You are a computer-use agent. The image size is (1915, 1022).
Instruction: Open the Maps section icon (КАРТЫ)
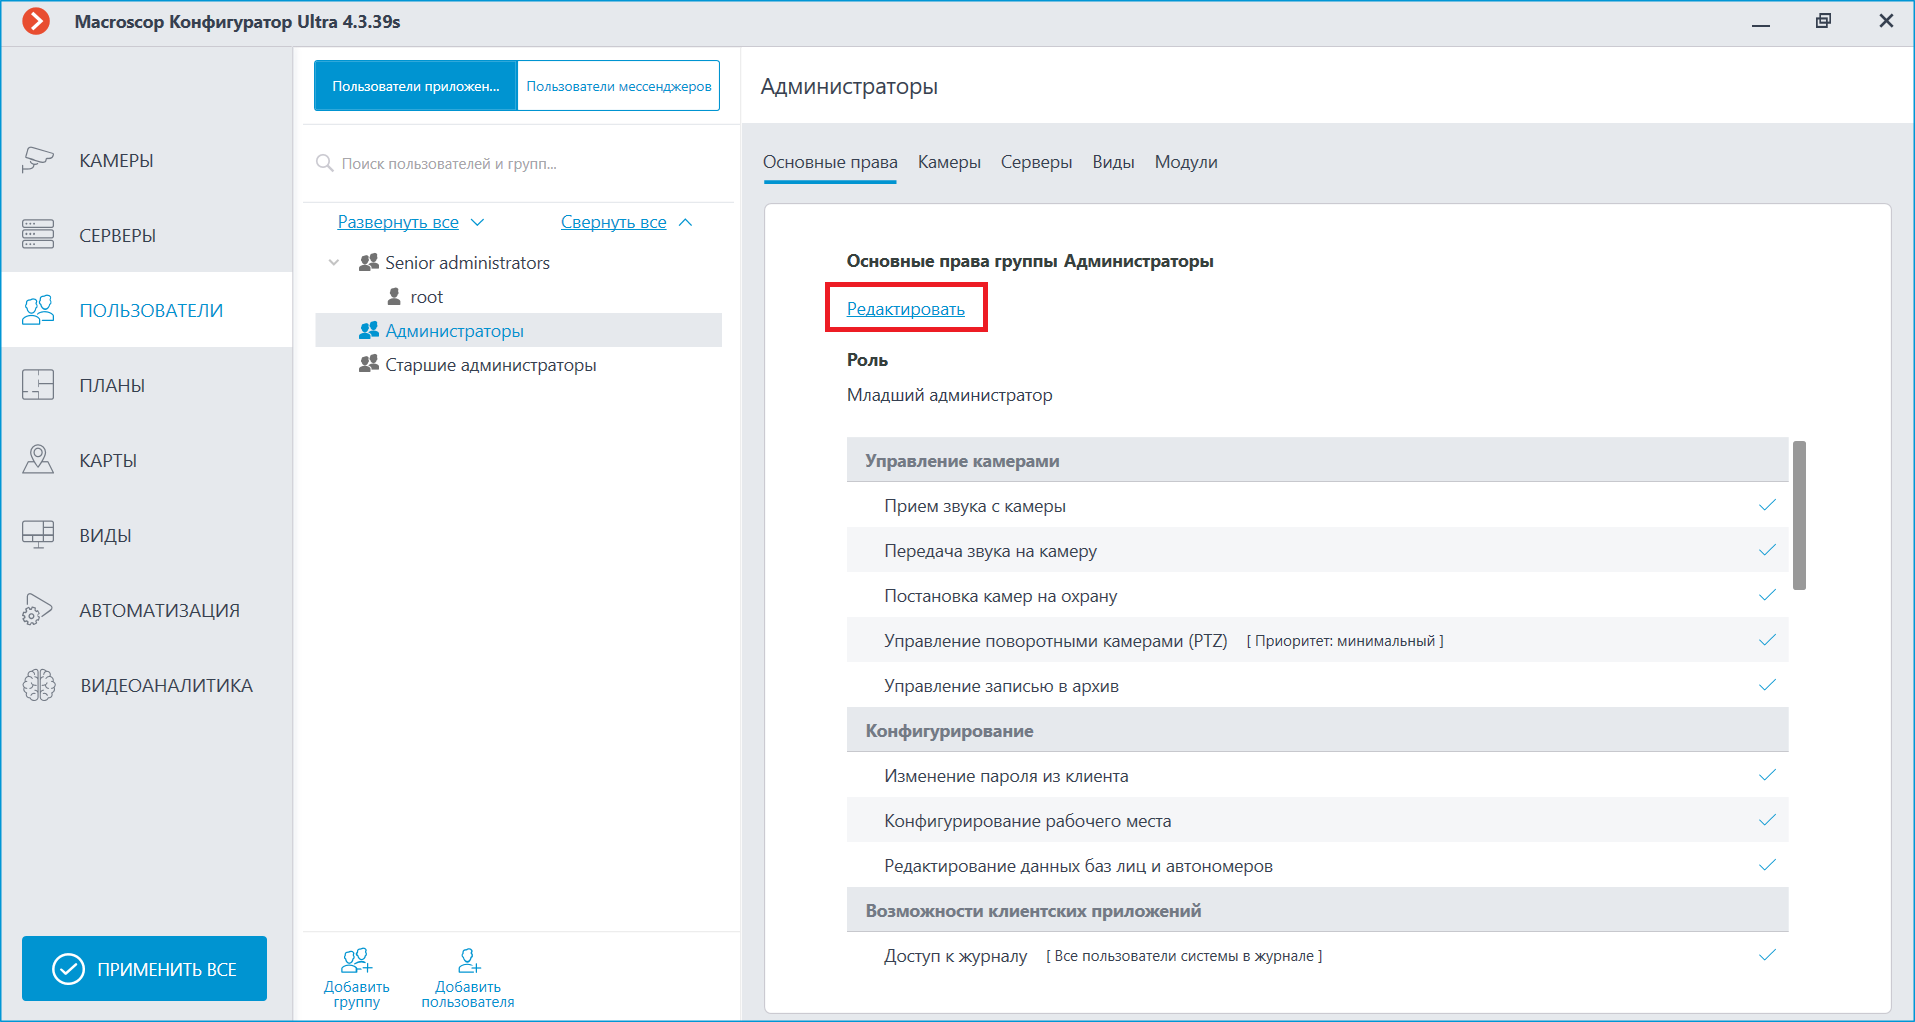coord(38,460)
